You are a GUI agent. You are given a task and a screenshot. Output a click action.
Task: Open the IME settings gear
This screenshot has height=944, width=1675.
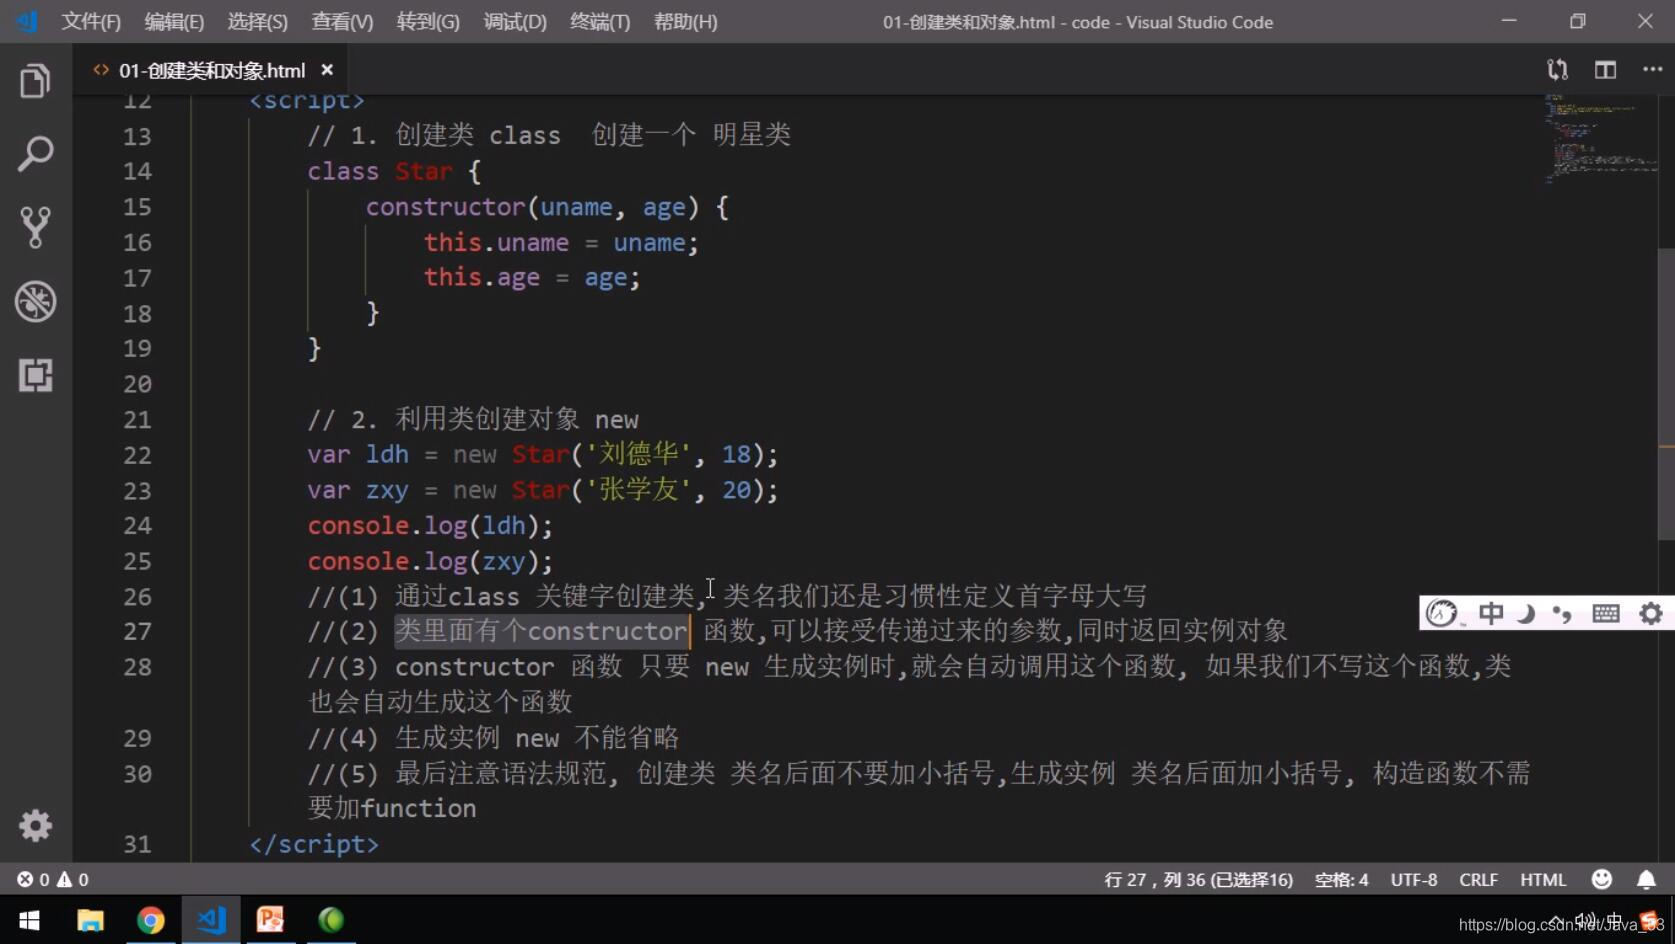[x=1651, y=613]
